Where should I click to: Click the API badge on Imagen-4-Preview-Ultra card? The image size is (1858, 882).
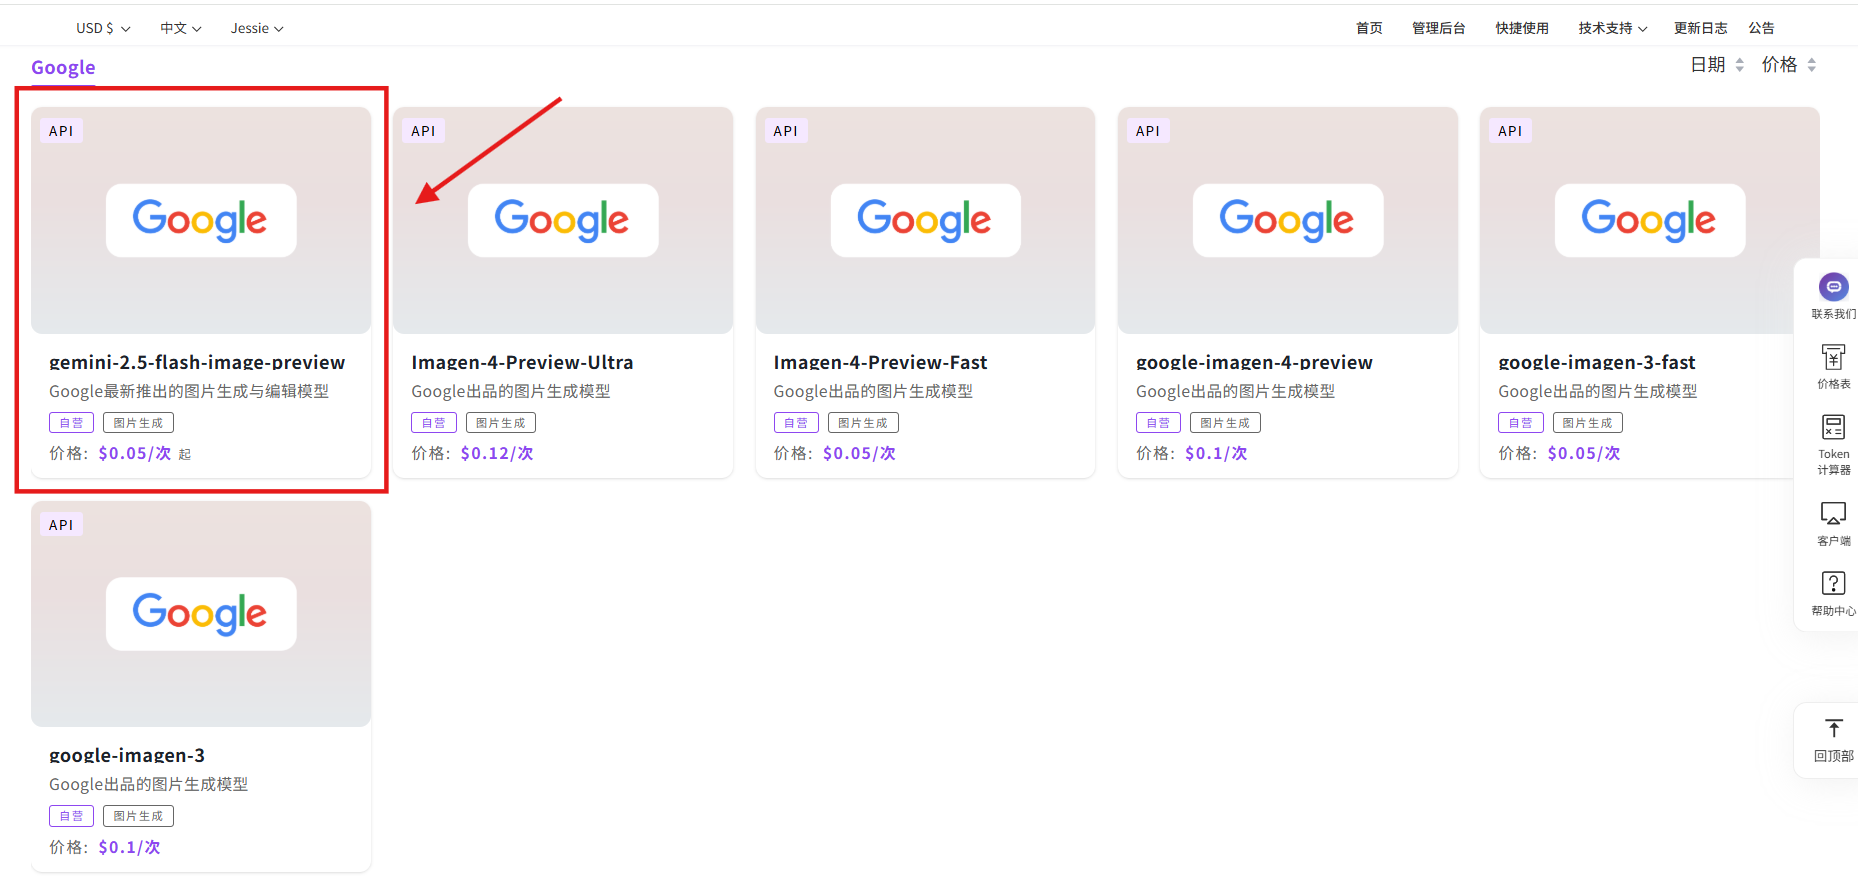coord(423,131)
